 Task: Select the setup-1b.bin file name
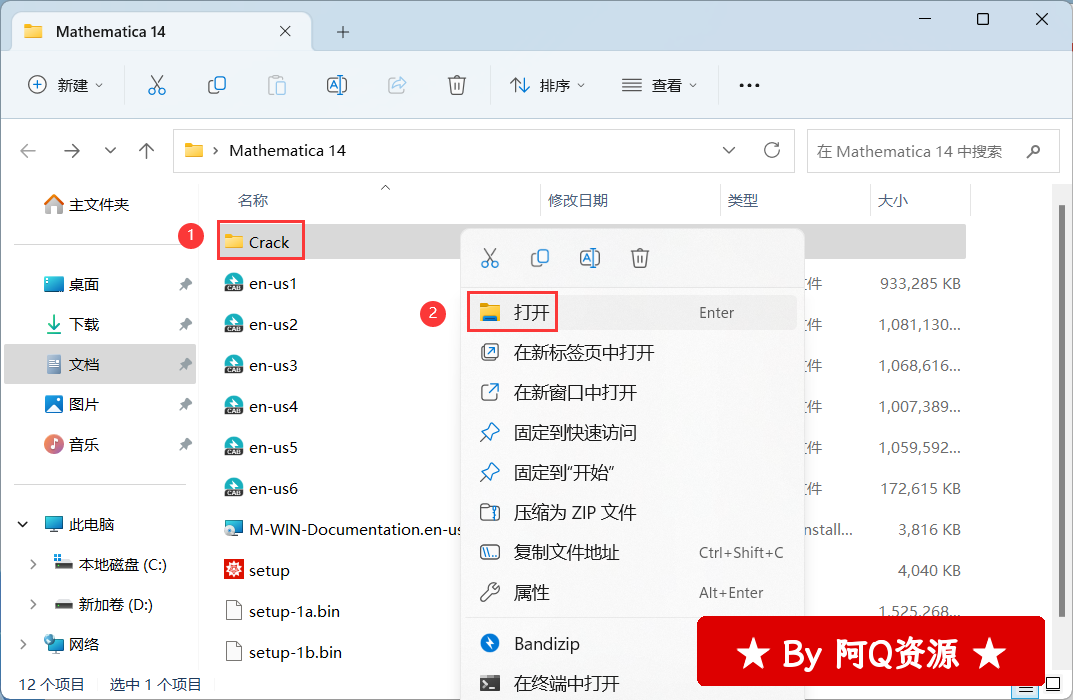[295, 652]
